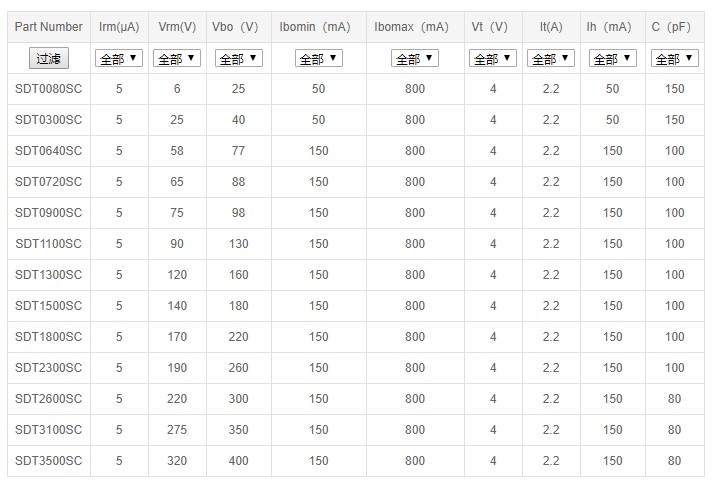Viewport: 723px width, 483px height.
Task: Open the C (pF) filter dropdown
Action: click(x=674, y=59)
